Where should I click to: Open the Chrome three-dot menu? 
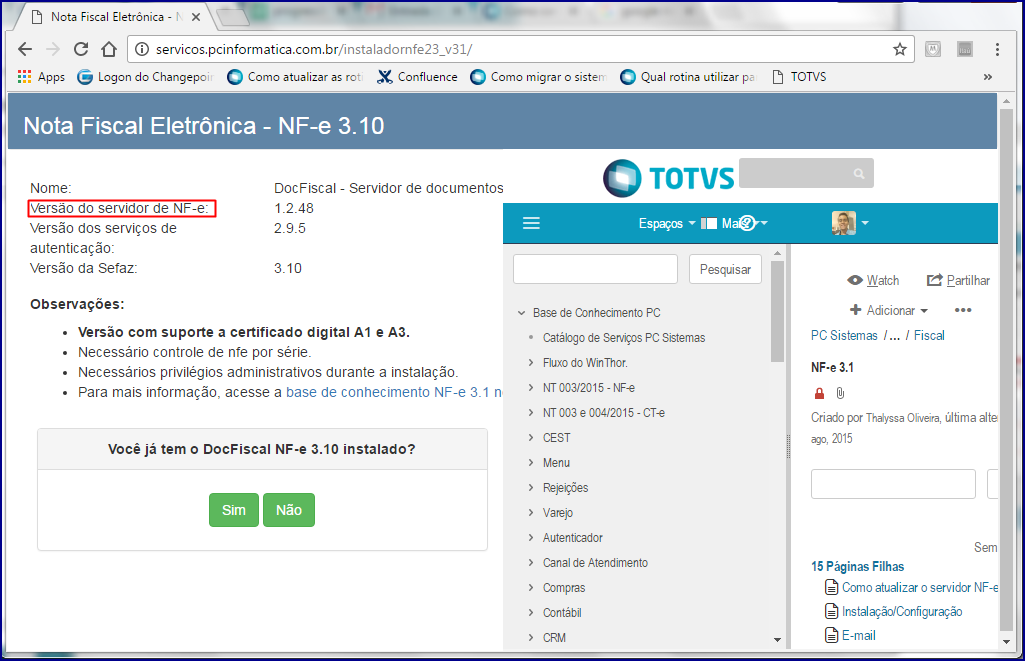tap(997, 49)
